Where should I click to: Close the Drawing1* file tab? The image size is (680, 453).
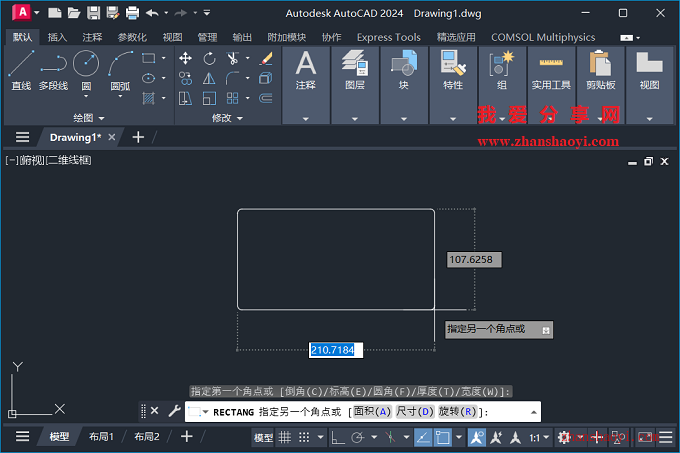[112, 137]
